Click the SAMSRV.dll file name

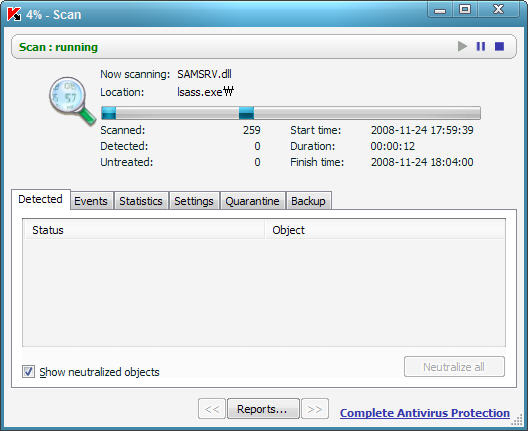point(204,74)
